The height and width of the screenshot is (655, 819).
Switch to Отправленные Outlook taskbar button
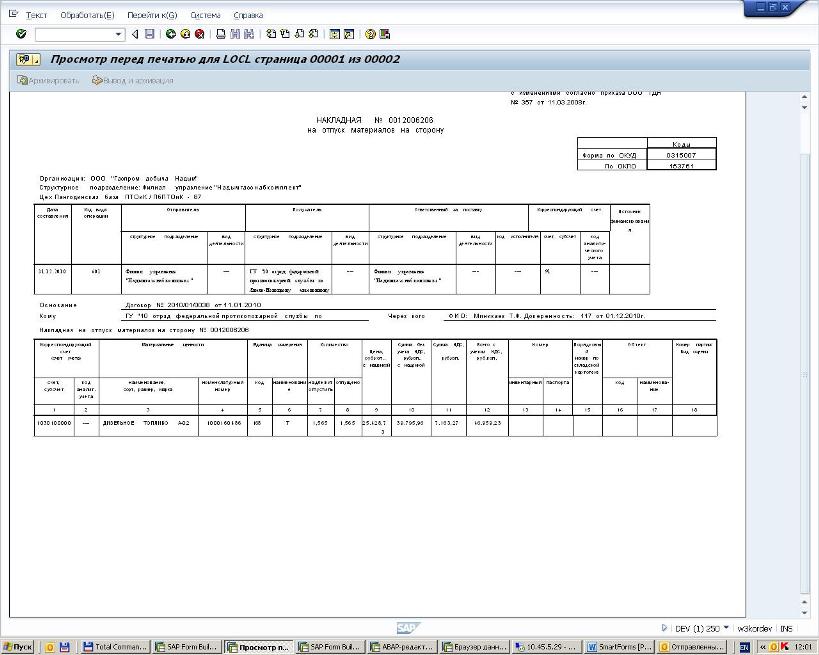[692, 647]
